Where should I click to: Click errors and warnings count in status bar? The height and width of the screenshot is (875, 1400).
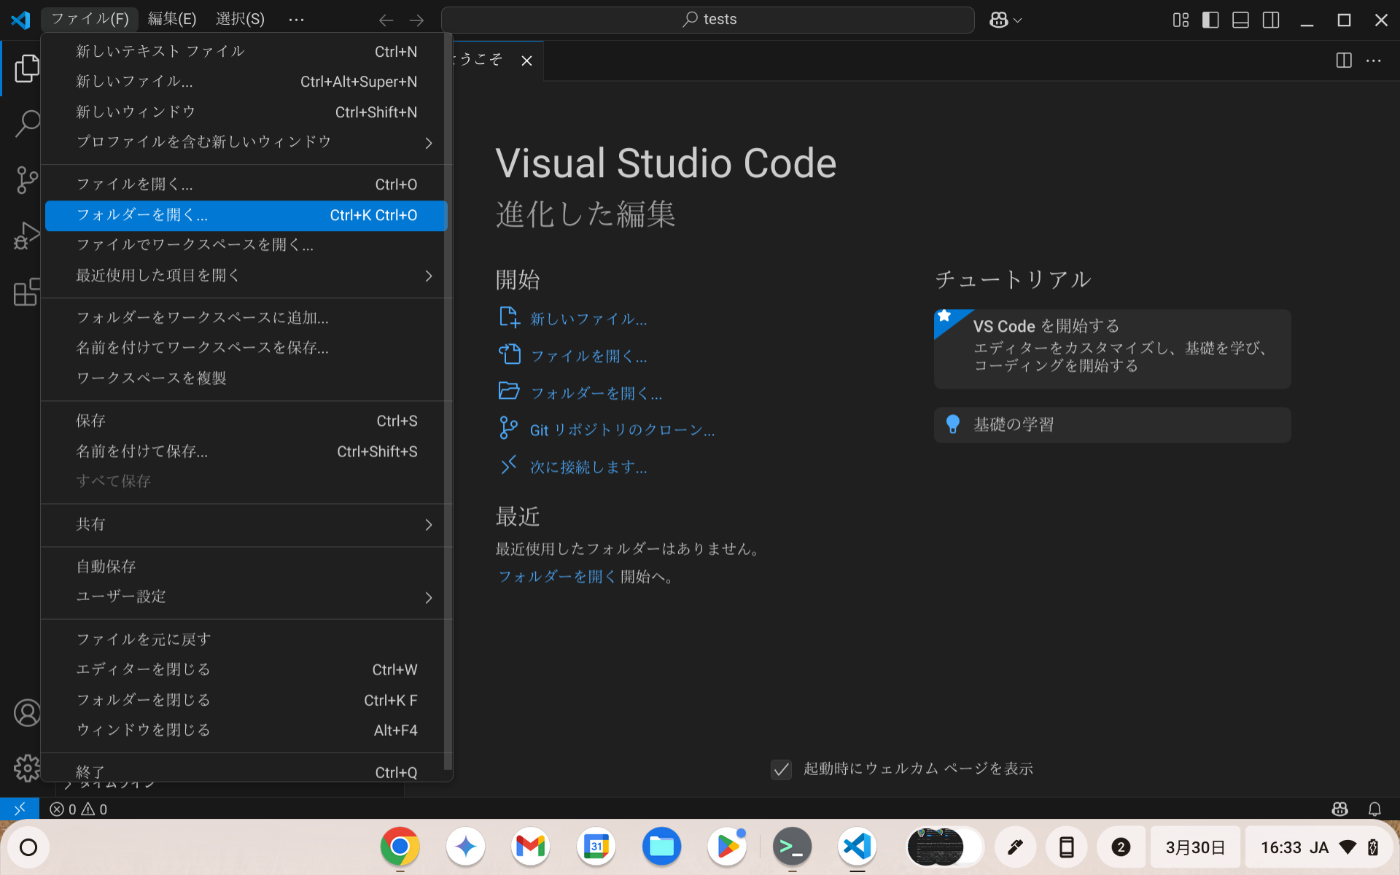79,809
